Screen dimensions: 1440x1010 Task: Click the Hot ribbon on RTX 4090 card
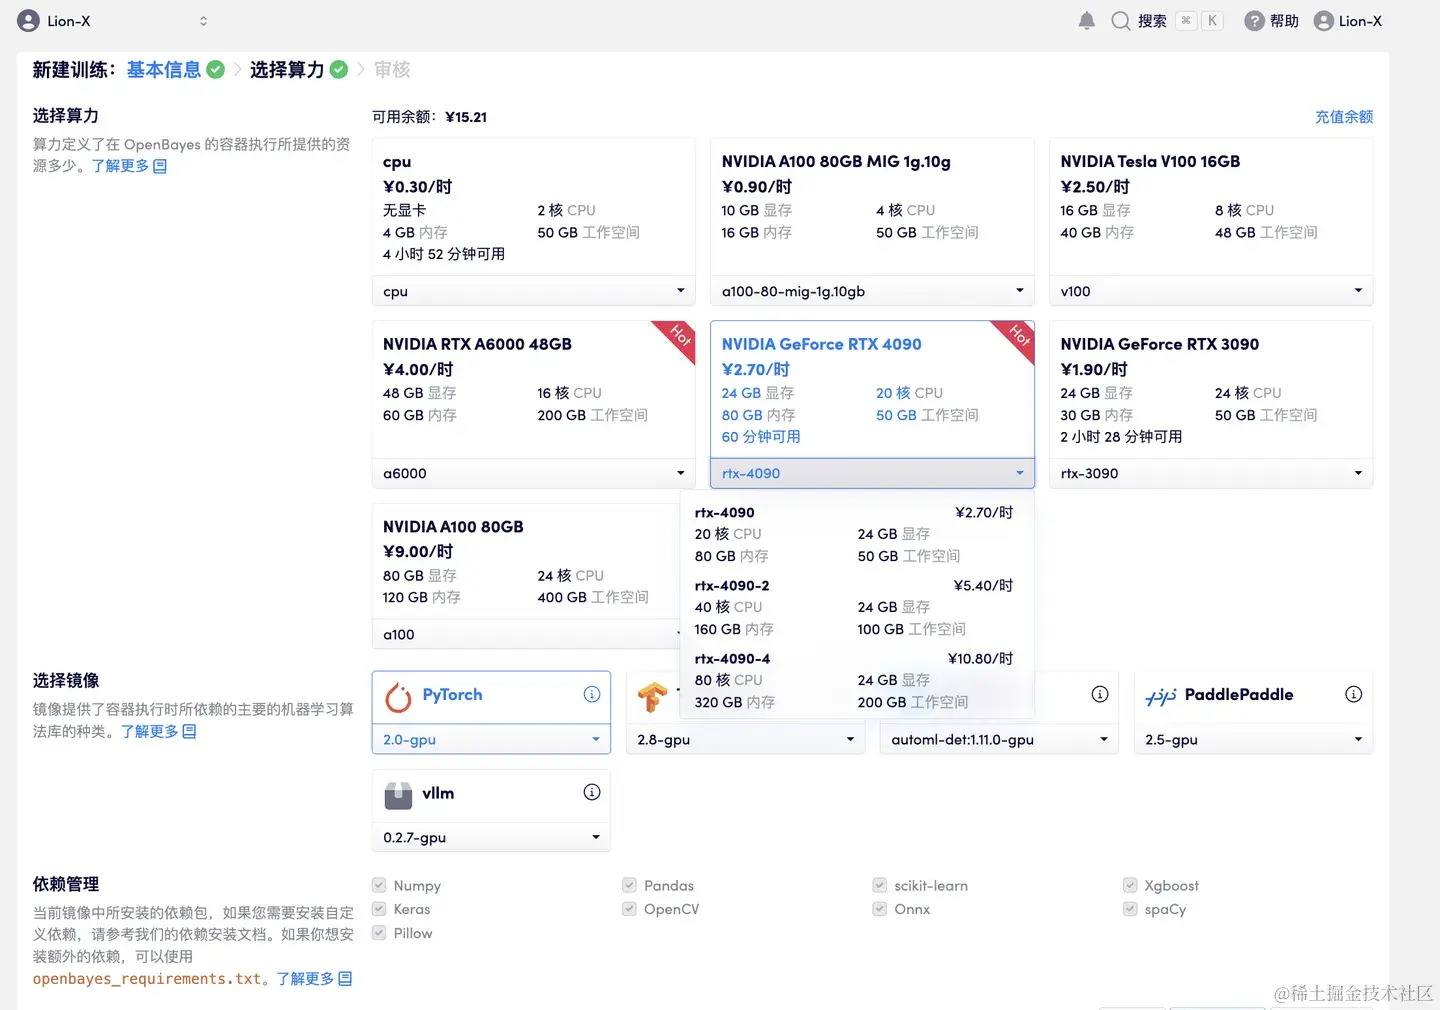click(1018, 337)
